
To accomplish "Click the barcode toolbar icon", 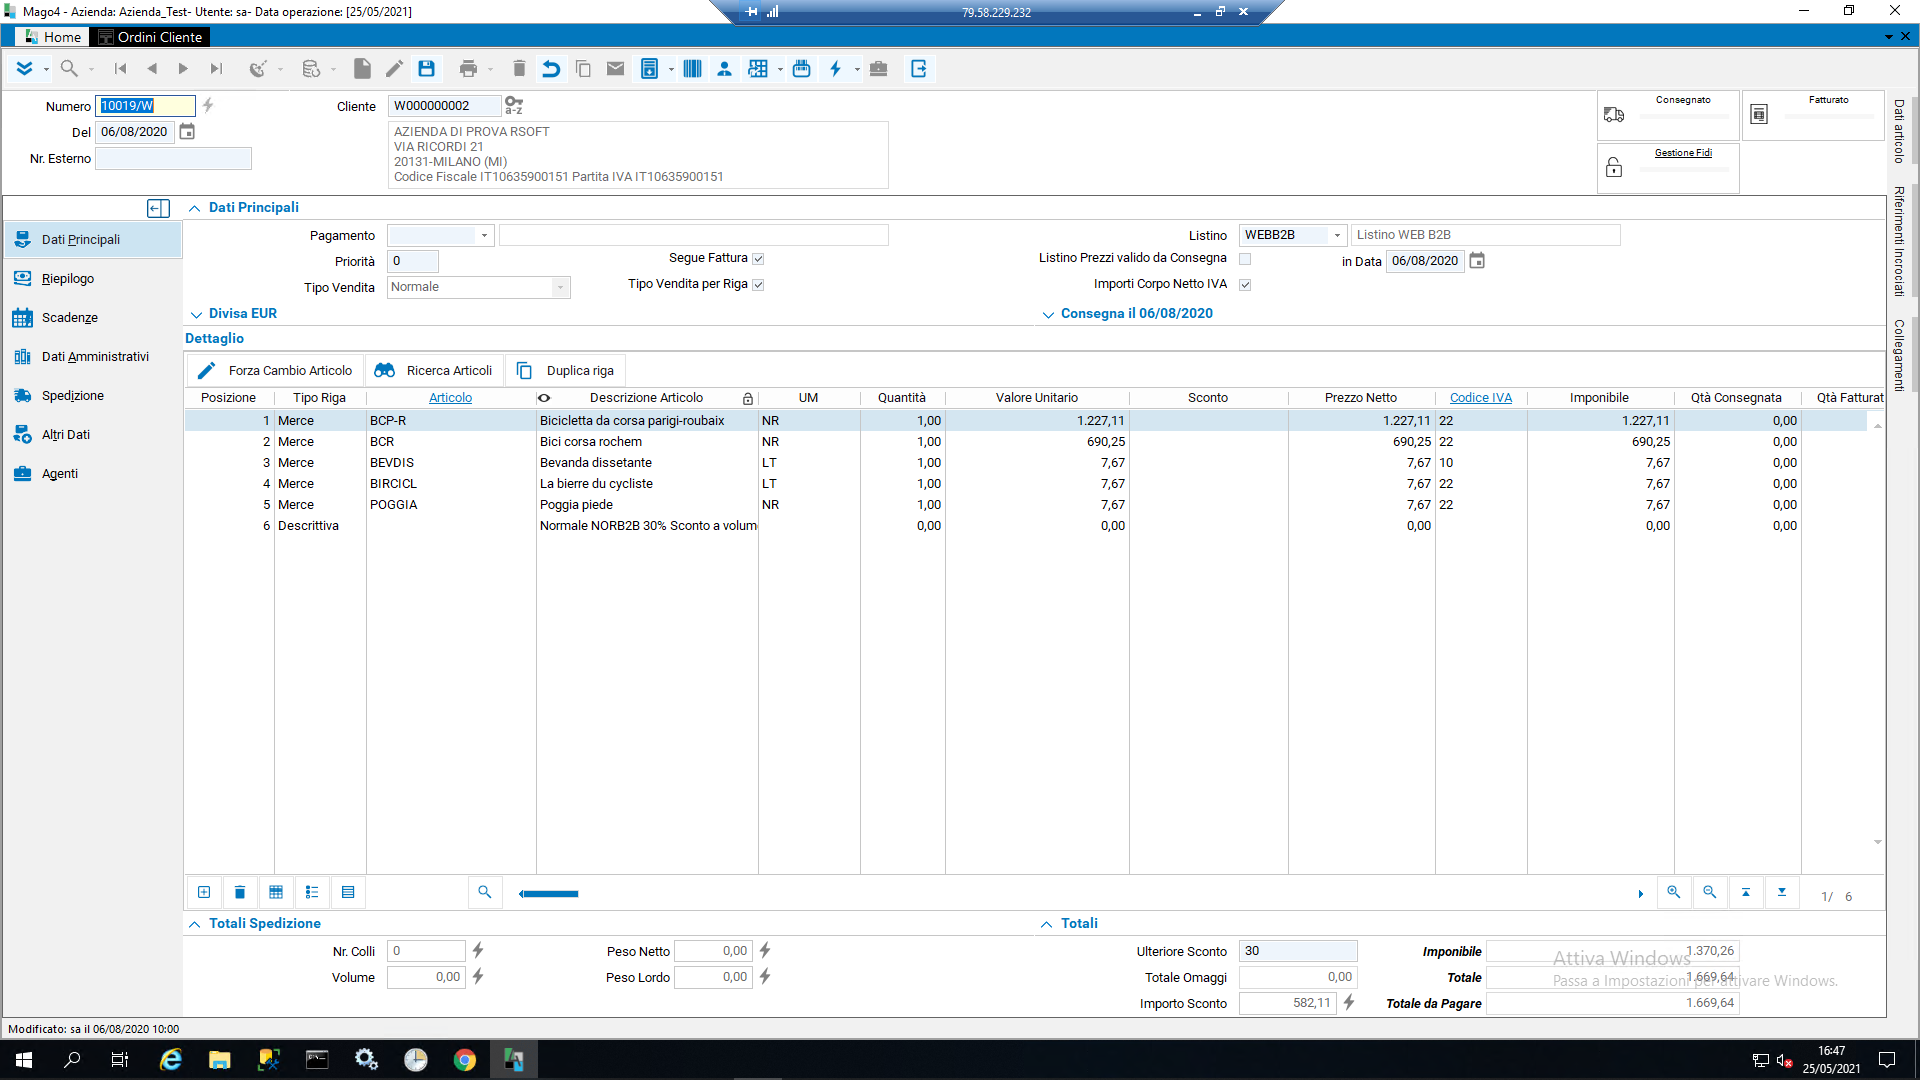I will (x=692, y=69).
